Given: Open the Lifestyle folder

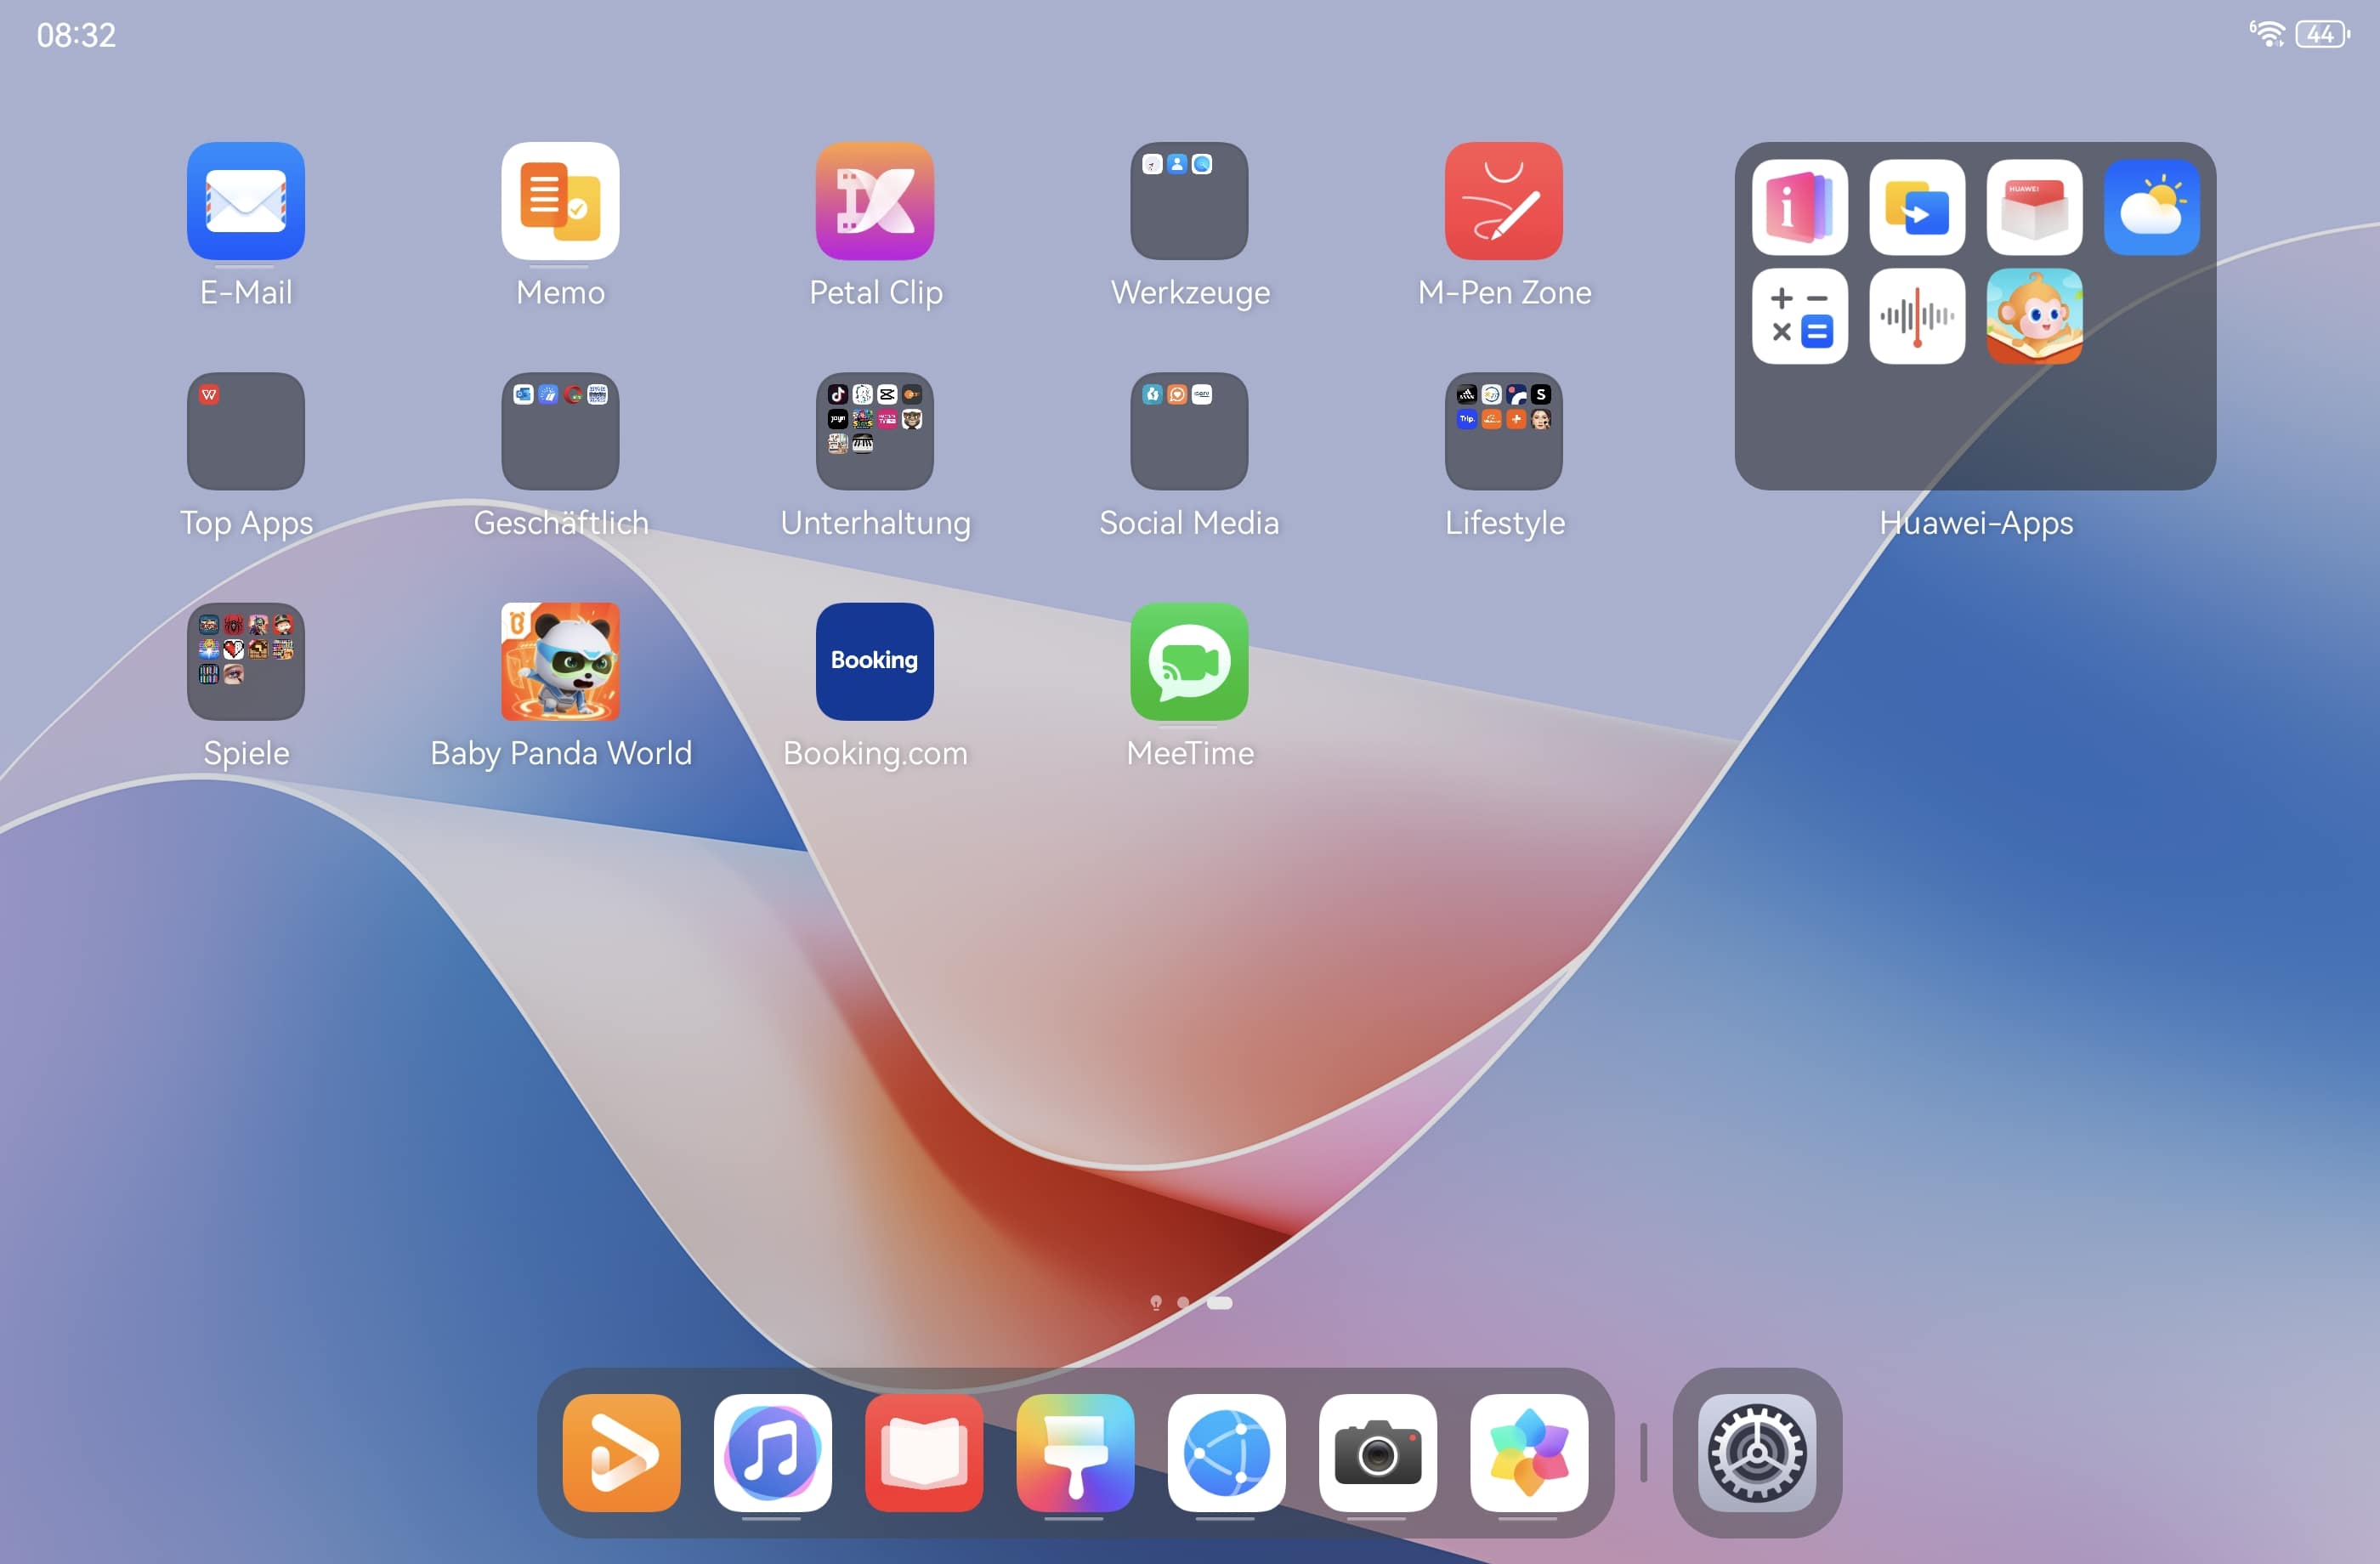Looking at the screenshot, I should click(1503, 431).
